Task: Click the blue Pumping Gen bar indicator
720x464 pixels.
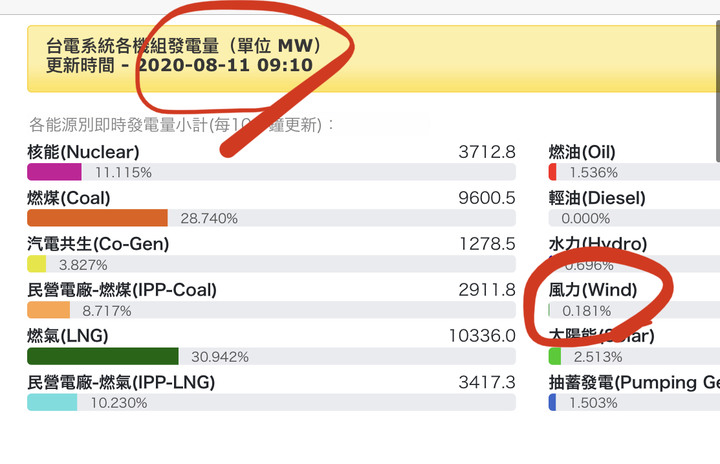Action: pyautogui.click(x=552, y=402)
